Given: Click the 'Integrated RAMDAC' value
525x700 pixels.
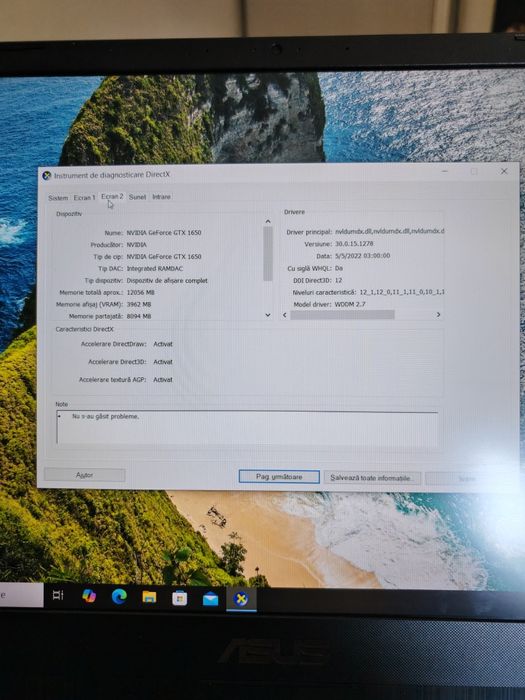Looking at the screenshot, I should 155,269.
